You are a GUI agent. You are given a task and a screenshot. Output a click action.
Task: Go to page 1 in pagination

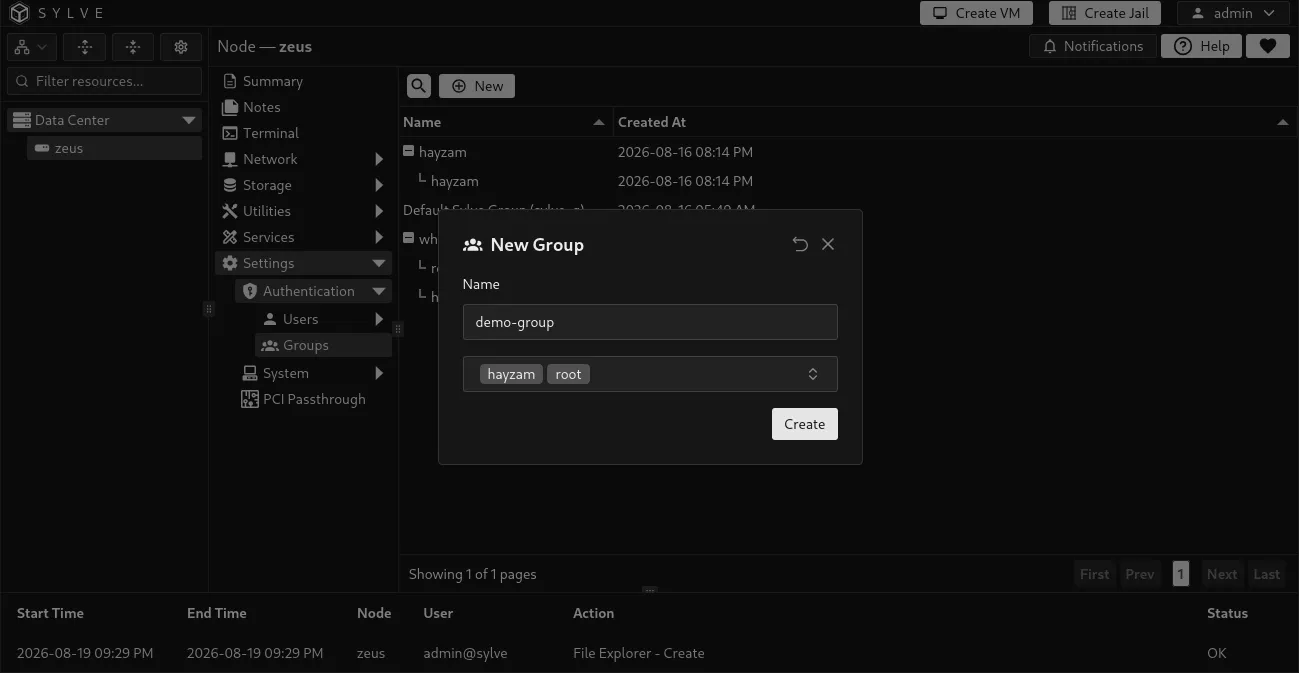(x=1181, y=574)
